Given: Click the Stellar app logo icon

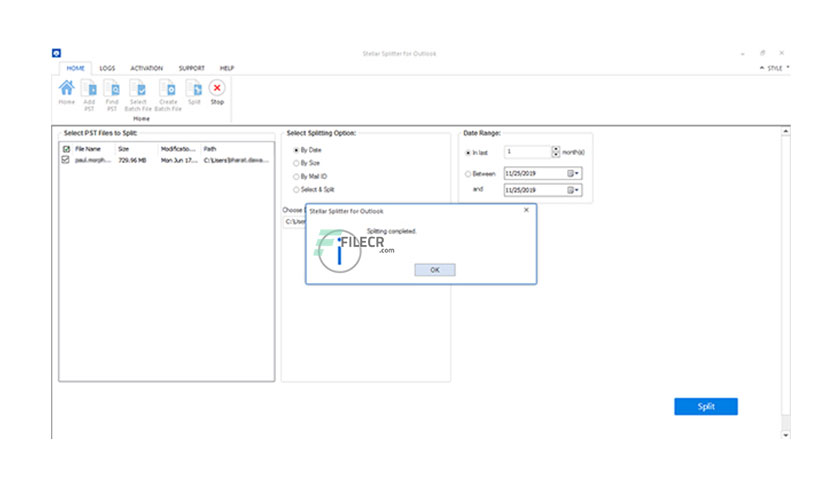Looking at the screenshot, I should click(x=57, y=53).
